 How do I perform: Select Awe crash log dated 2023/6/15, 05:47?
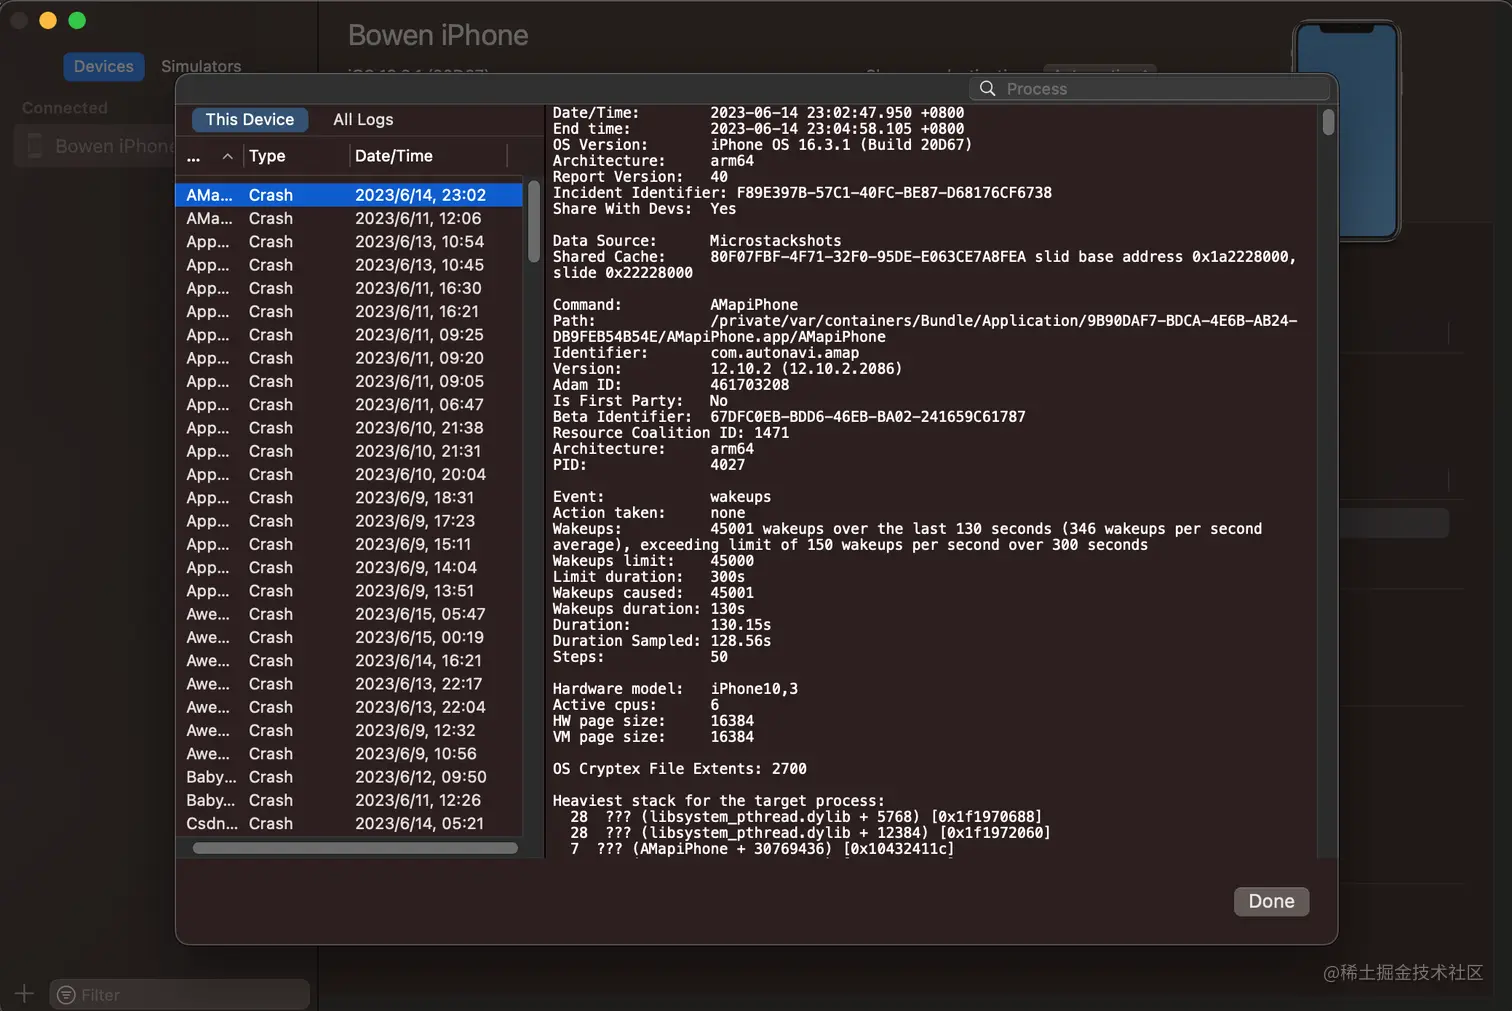click(x=349, y=613)
